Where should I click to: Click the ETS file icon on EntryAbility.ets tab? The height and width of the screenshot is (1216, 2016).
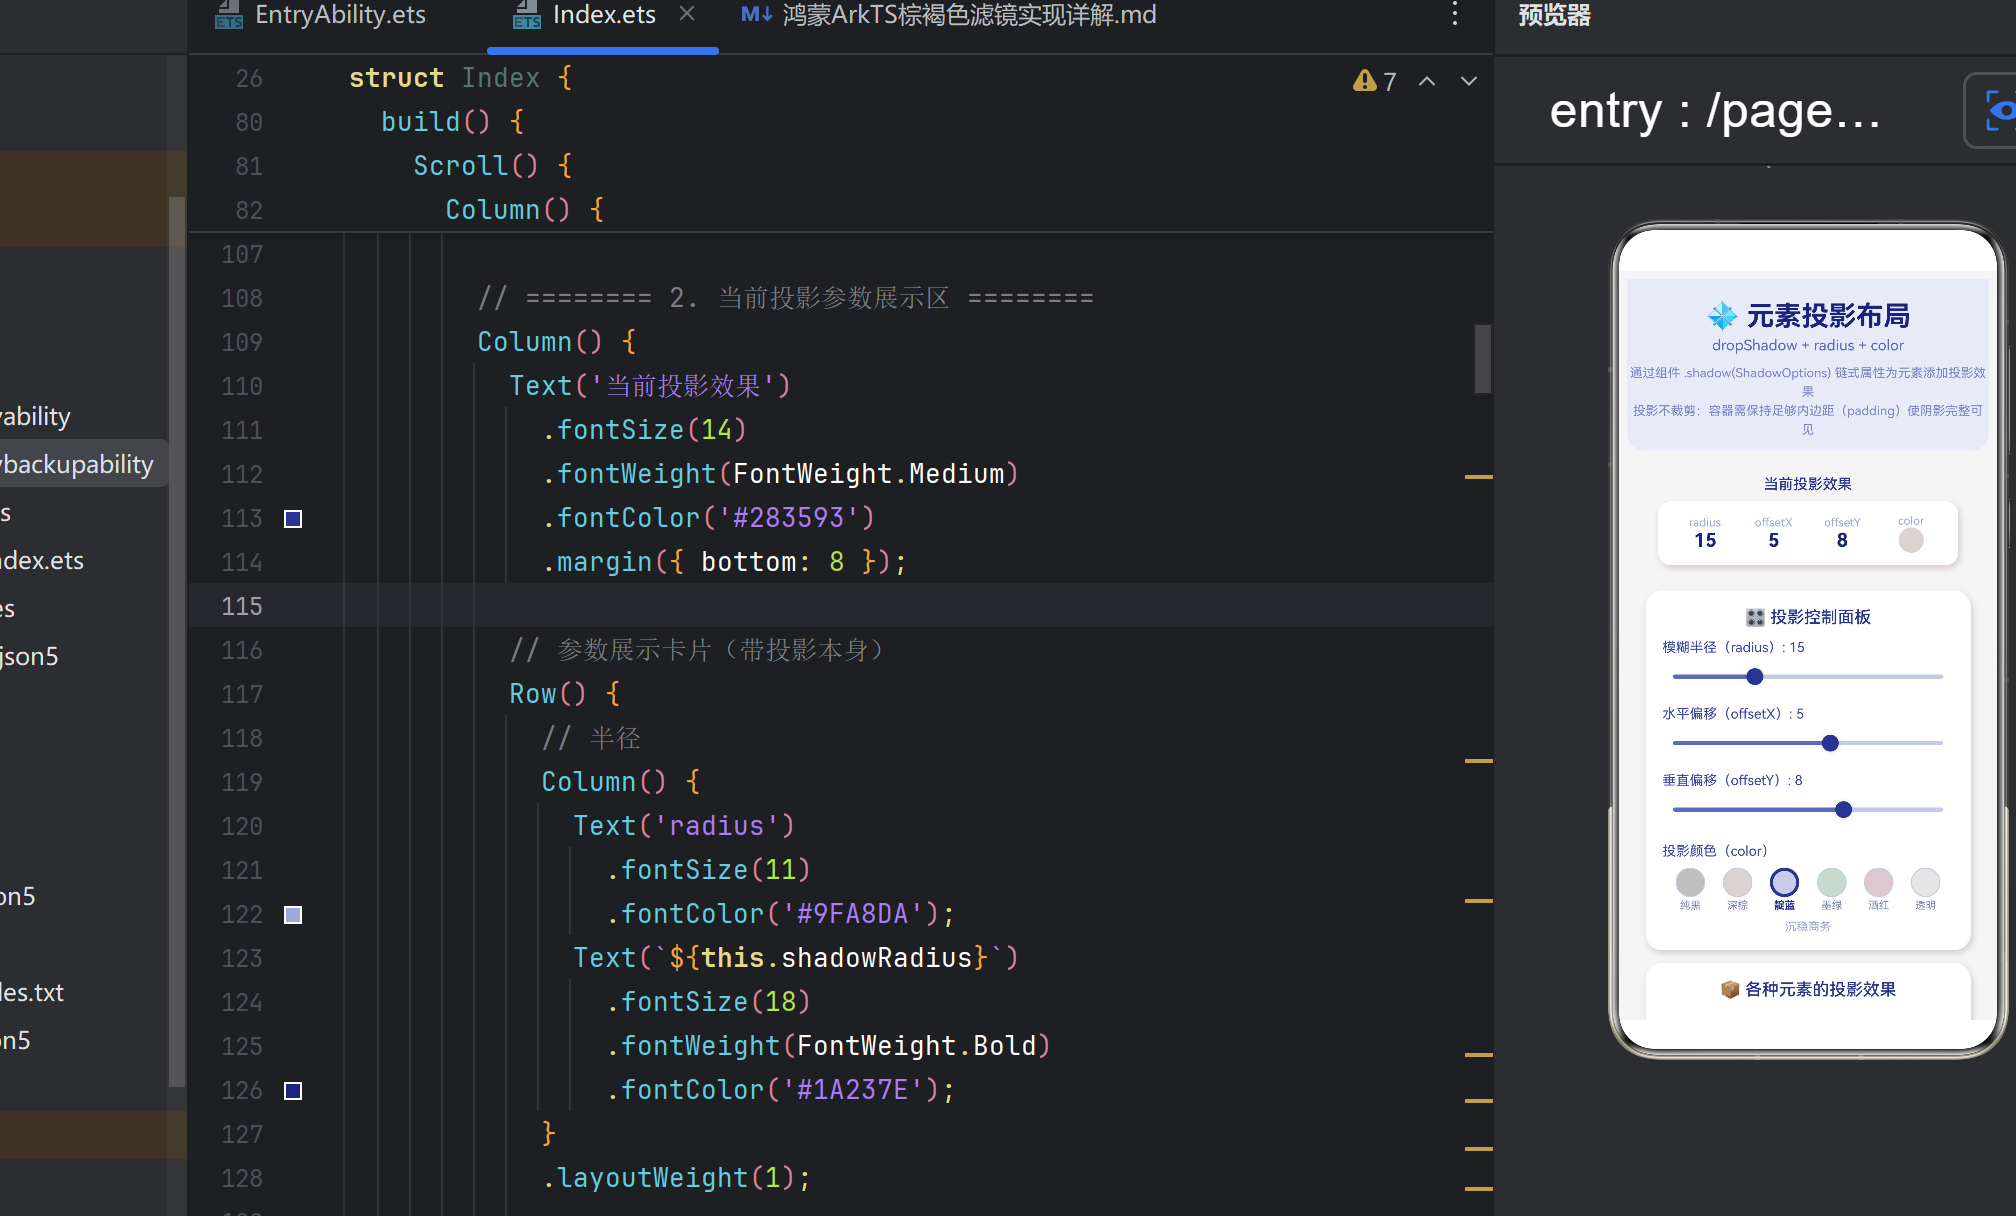pyautogui.click(x=229, y=15)
